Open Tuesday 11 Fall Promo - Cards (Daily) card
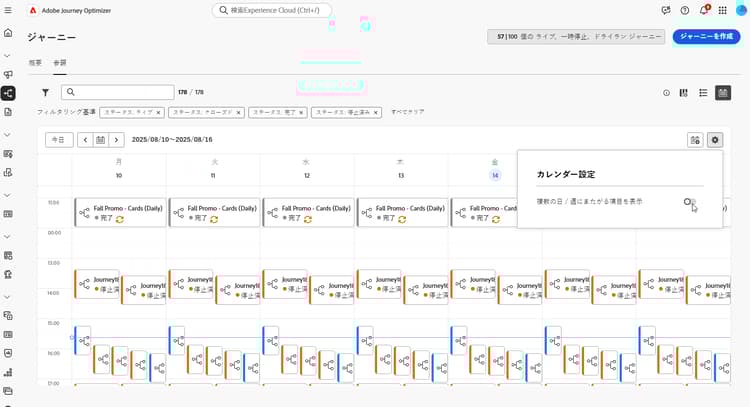 [214, 212]
